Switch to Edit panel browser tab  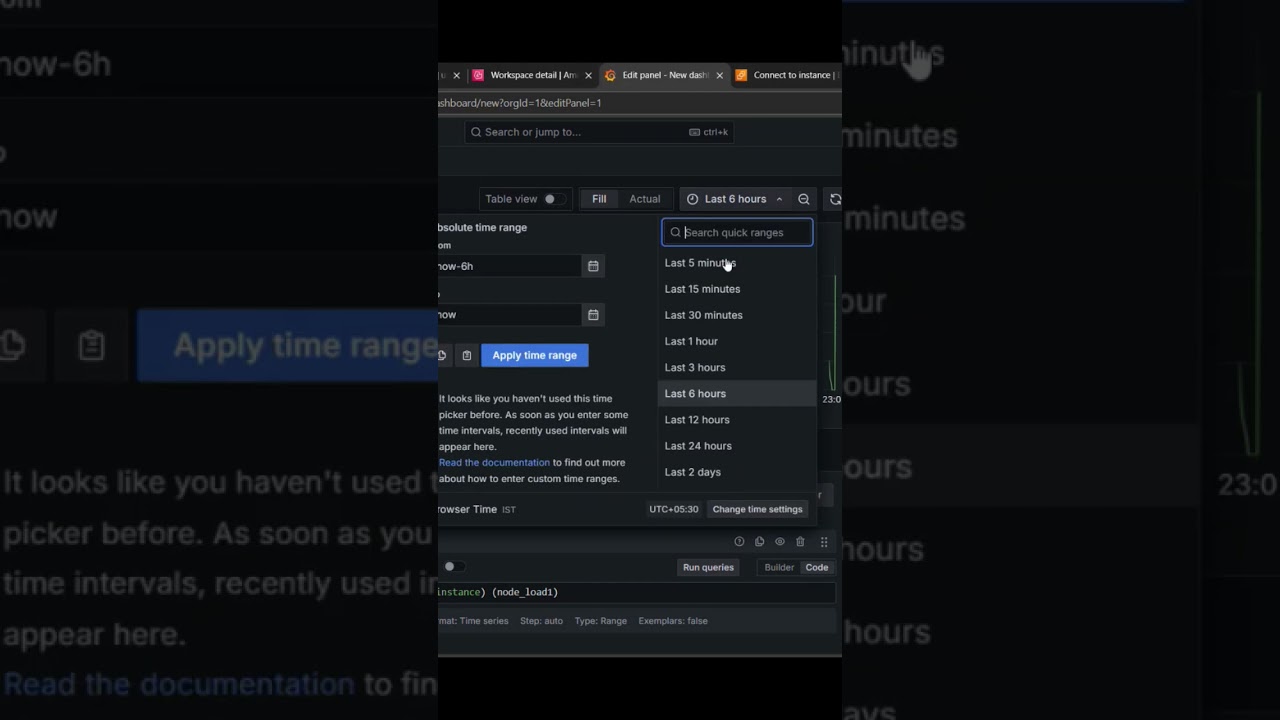pyautogui.click(x=664, y=75)
